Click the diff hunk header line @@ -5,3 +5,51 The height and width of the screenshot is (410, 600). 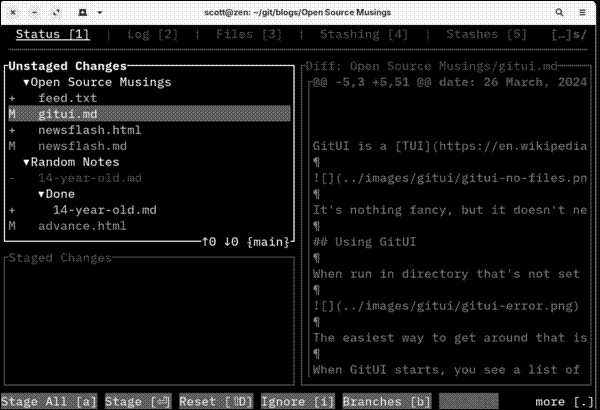pos(450,82)
